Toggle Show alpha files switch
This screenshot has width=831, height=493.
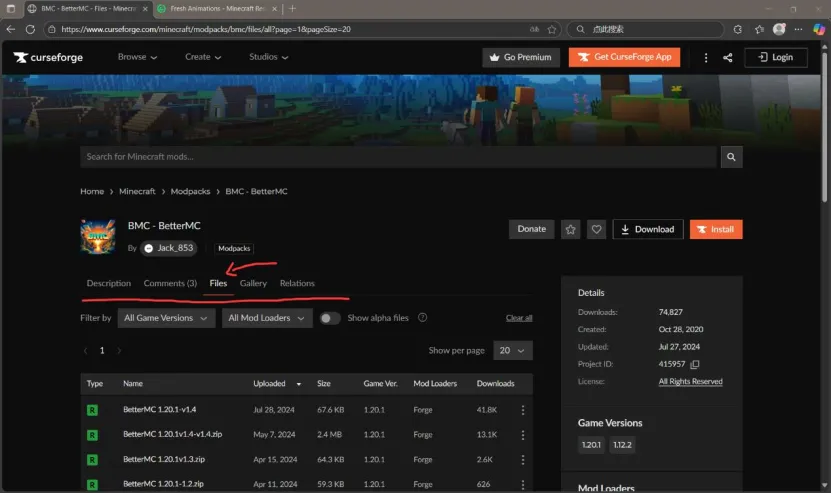pyautogui.click(x=330, y=318)
